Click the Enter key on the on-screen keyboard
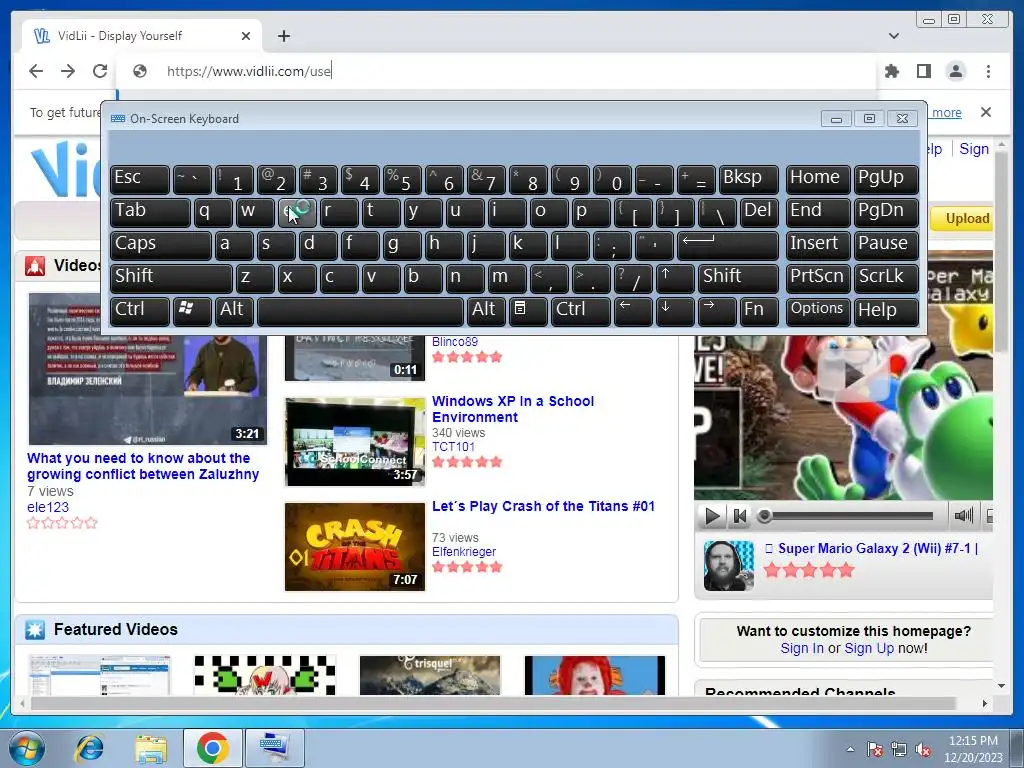This screenshot has width=1024, height=768. [728, 245]
